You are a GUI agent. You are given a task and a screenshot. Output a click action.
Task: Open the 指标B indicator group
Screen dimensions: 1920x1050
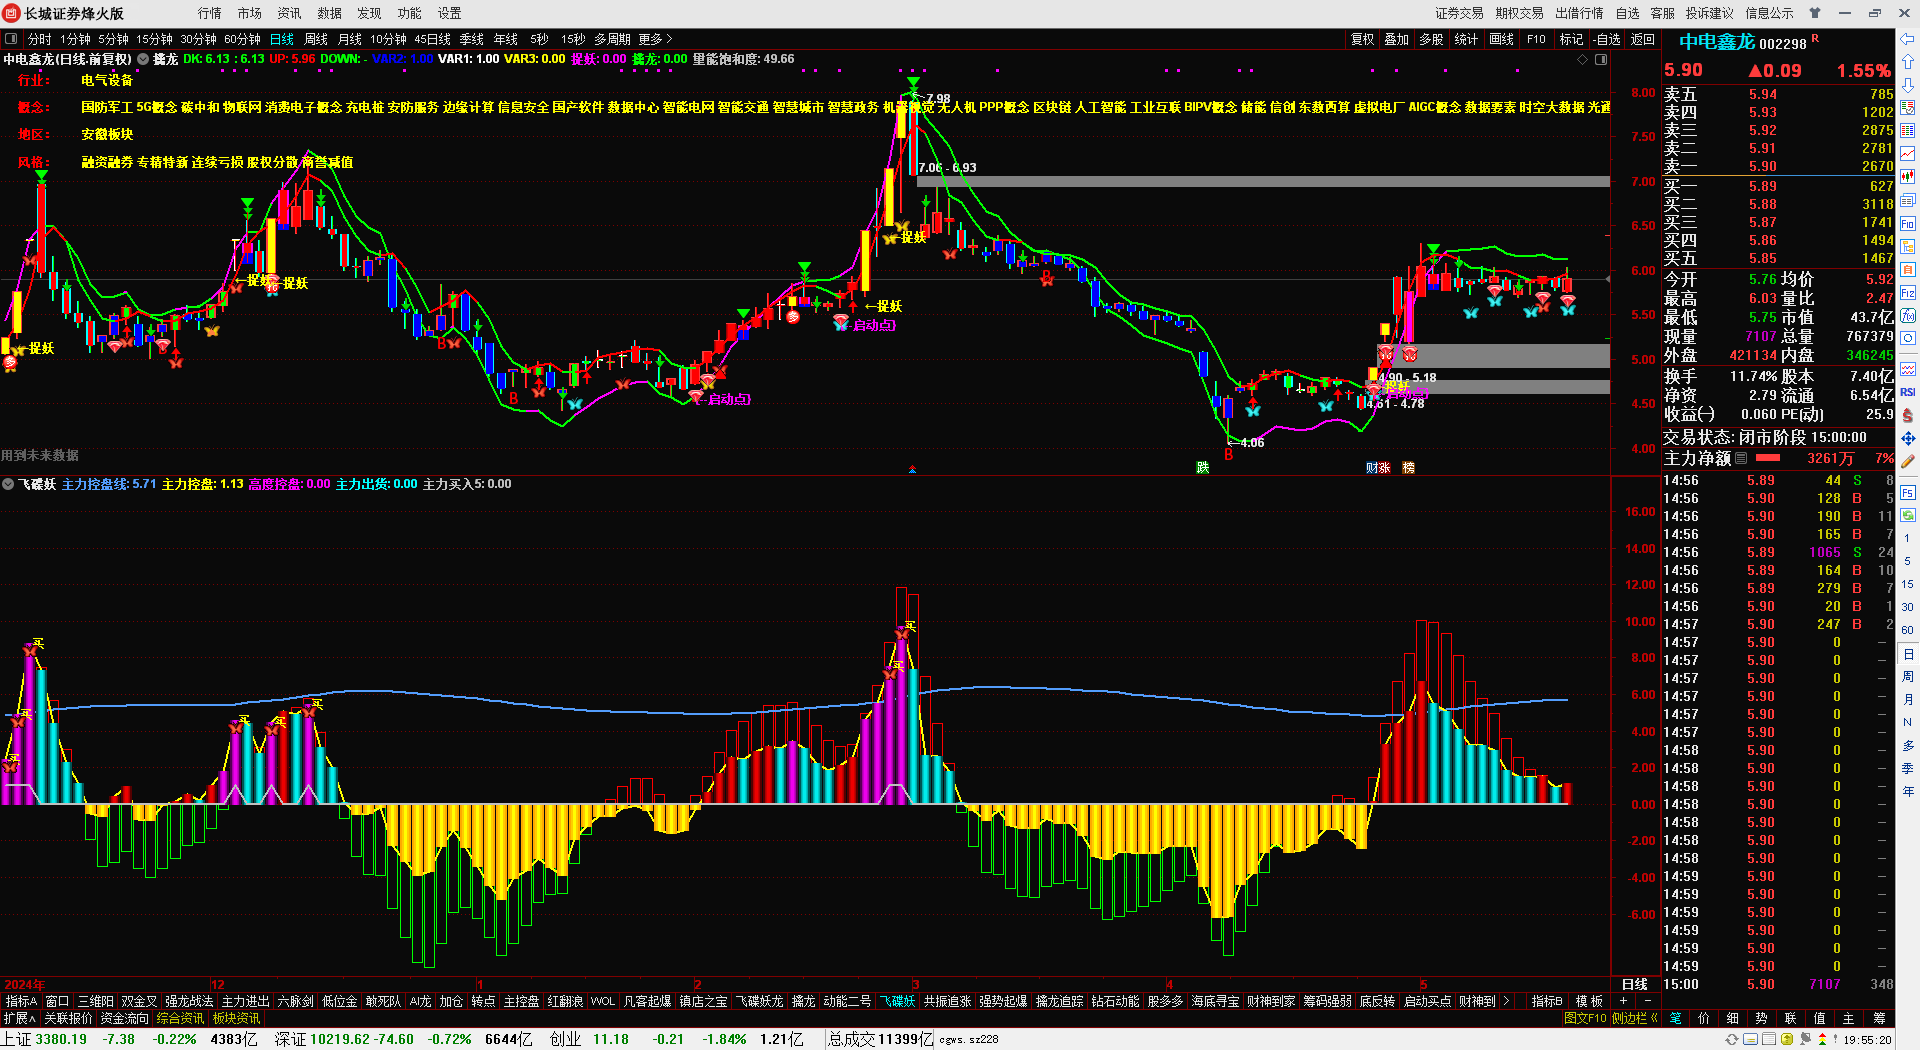pos(1547,1001)
